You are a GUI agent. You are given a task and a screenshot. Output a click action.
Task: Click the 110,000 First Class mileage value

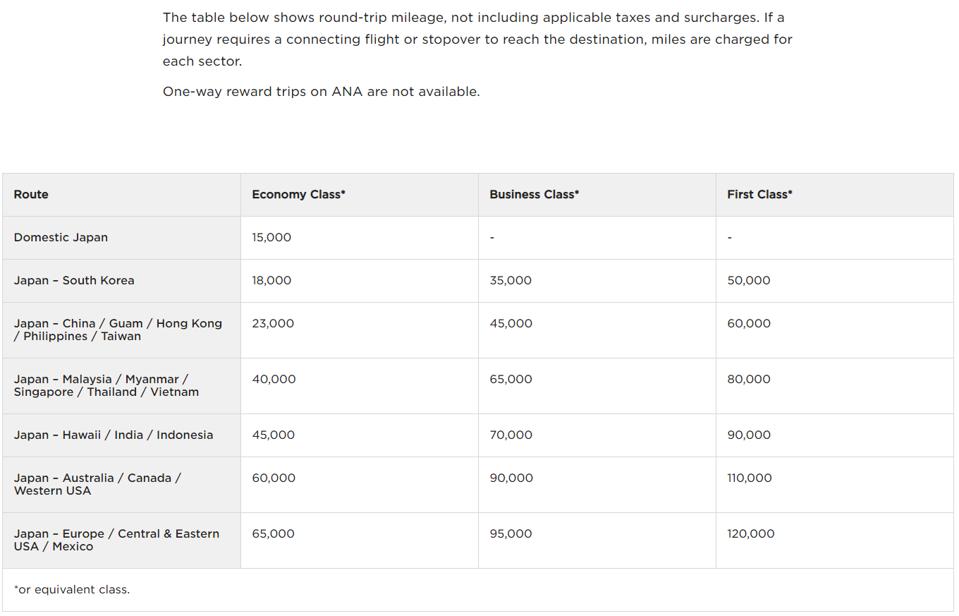(x=749, y=478)
